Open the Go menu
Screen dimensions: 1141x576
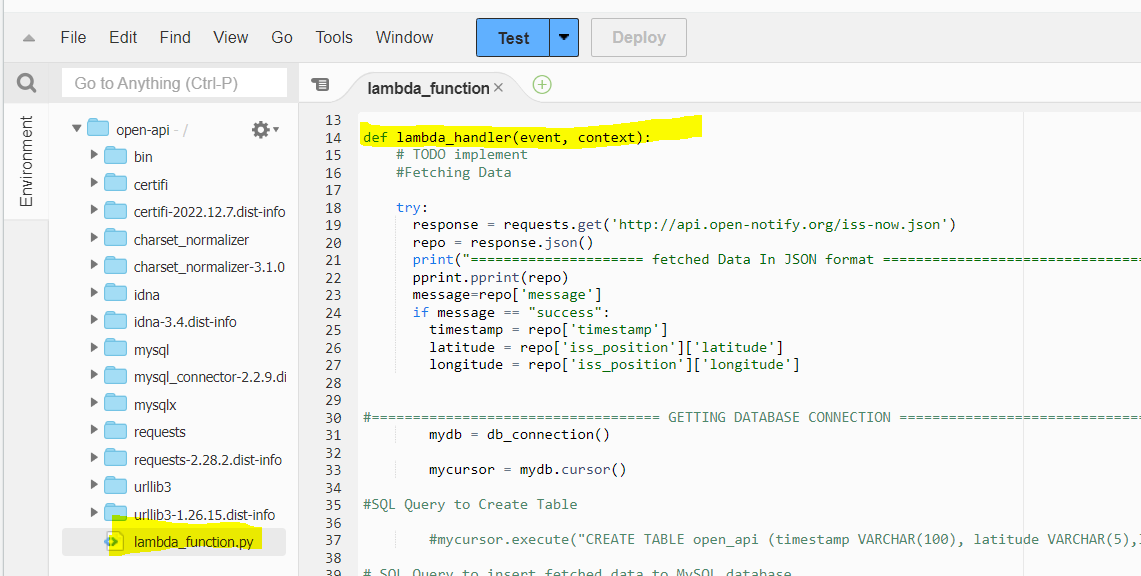point(282,38)
